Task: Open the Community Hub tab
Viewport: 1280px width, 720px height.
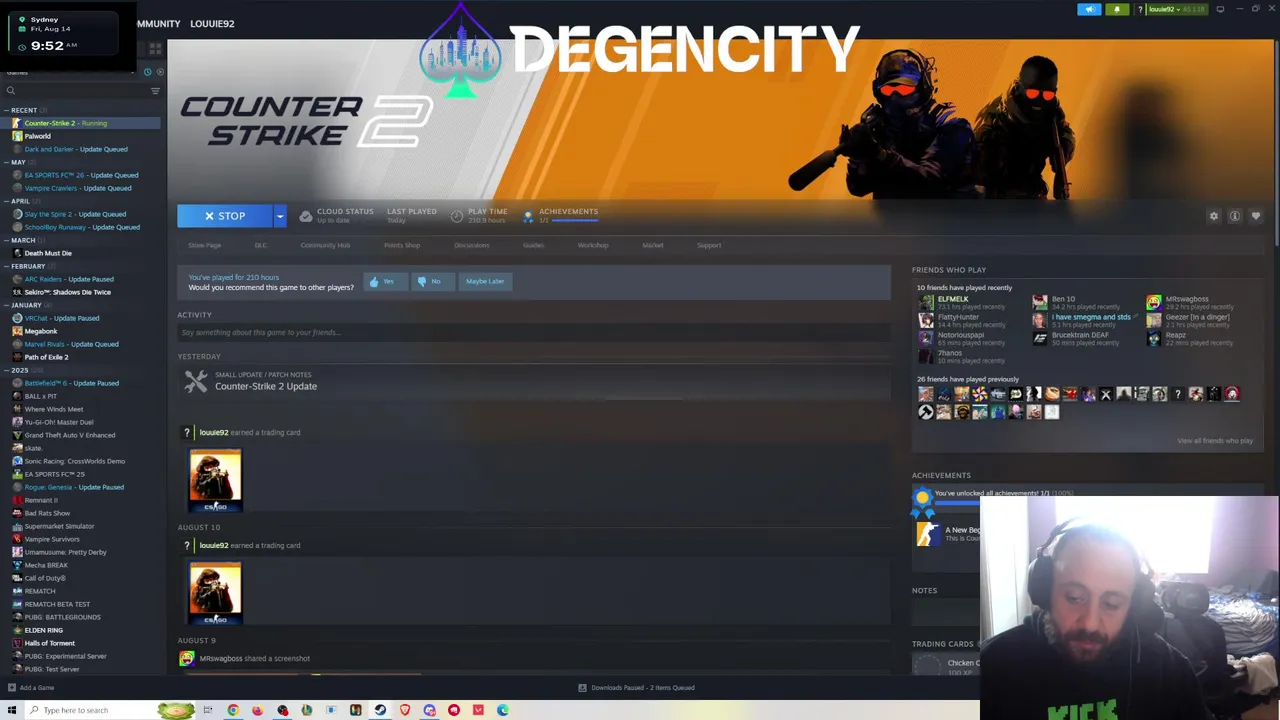Action: (325, 245)
